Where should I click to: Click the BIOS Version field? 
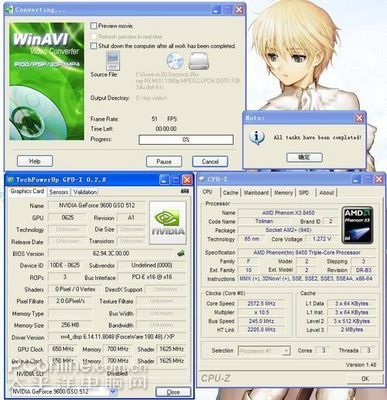pos(111,253)
